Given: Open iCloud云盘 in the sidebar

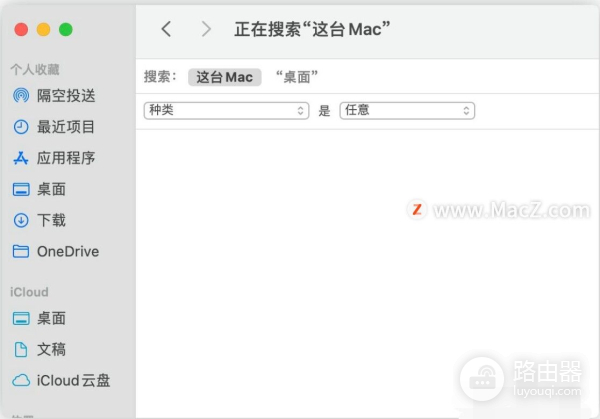Looking at the screenshot, I should (73, 381).
